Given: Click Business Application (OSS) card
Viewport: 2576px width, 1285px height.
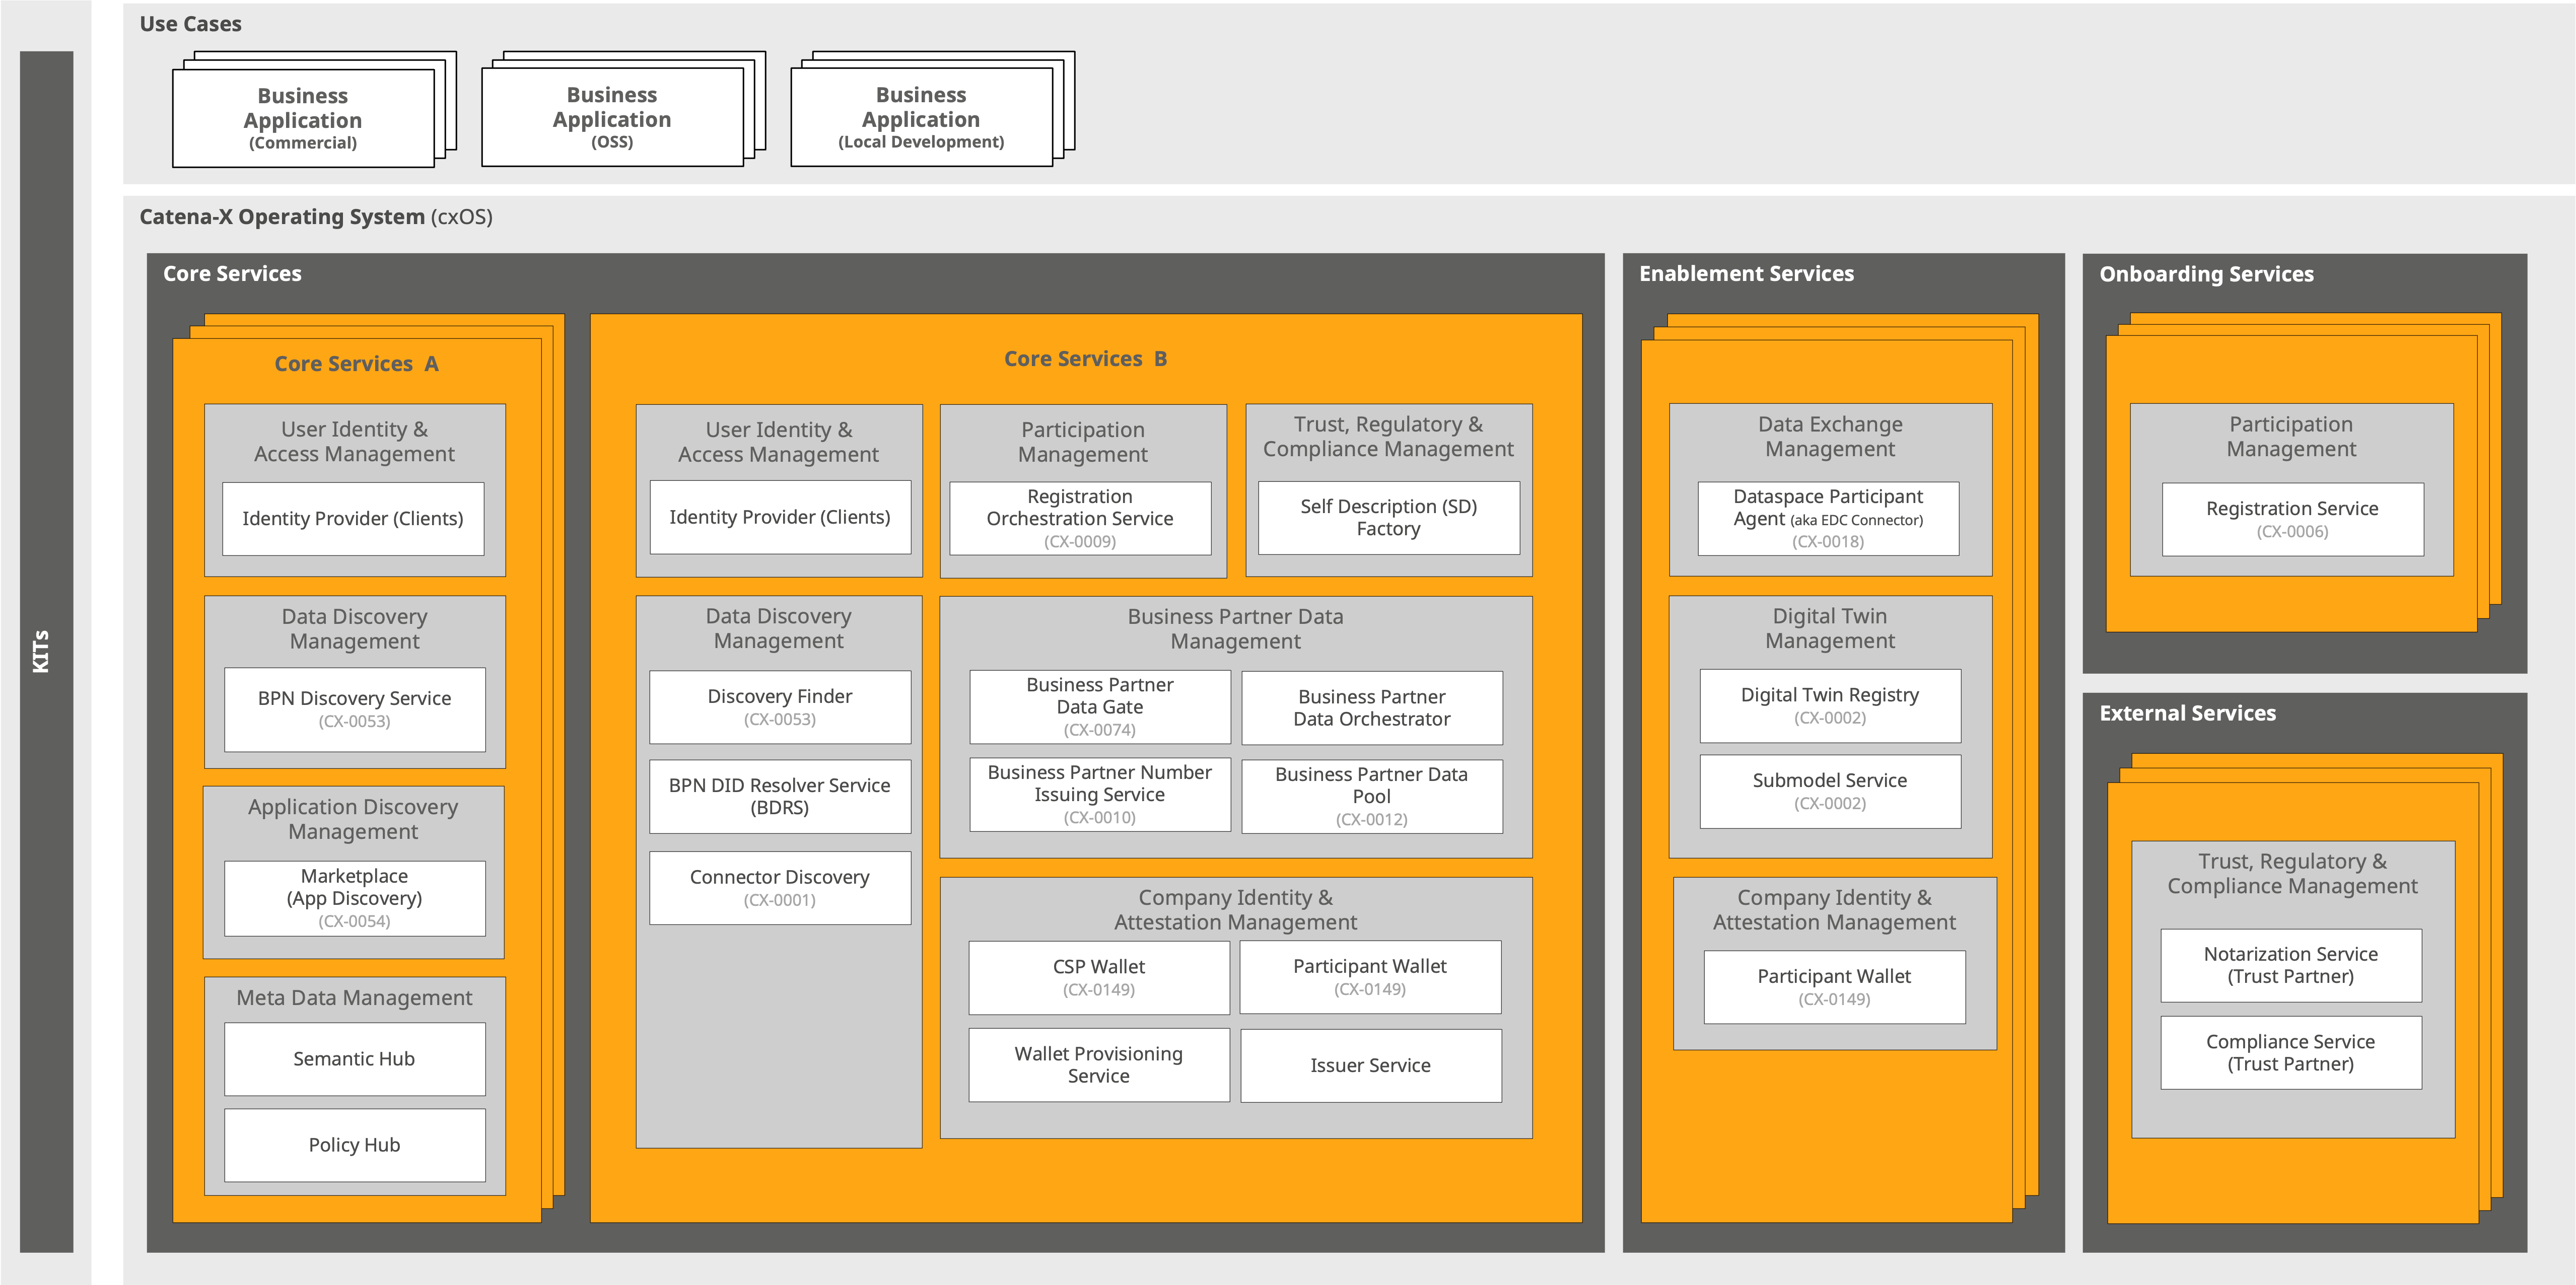Looking at the screenshot, I should [612, 117].
